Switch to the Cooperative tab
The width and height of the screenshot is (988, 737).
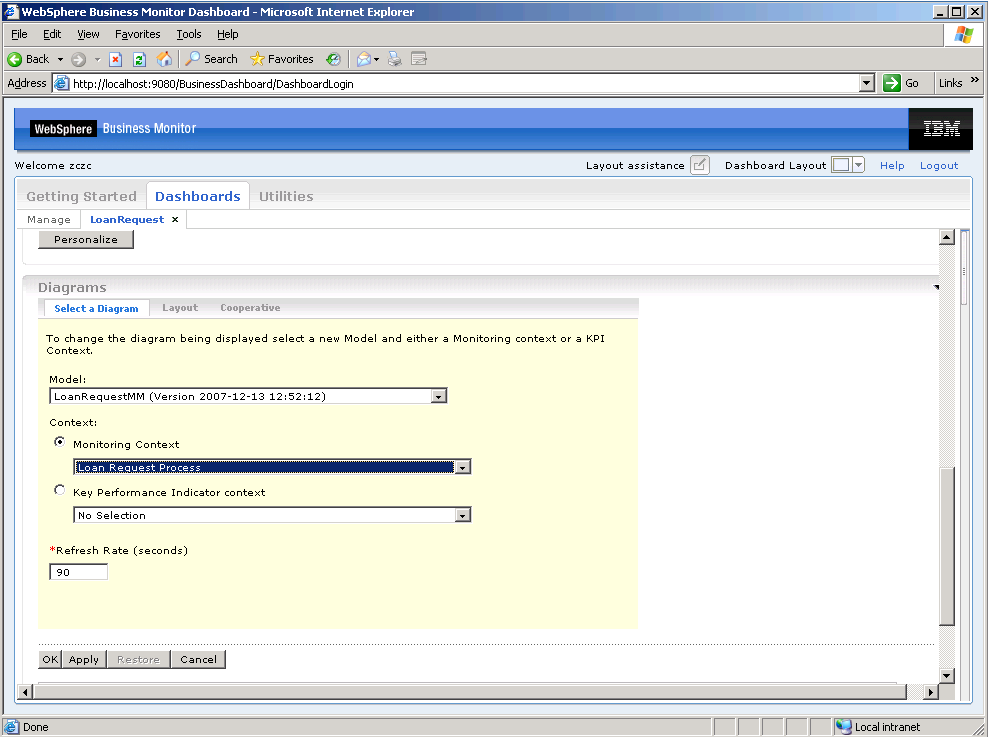pyautogui.click(x=250, y=307)
